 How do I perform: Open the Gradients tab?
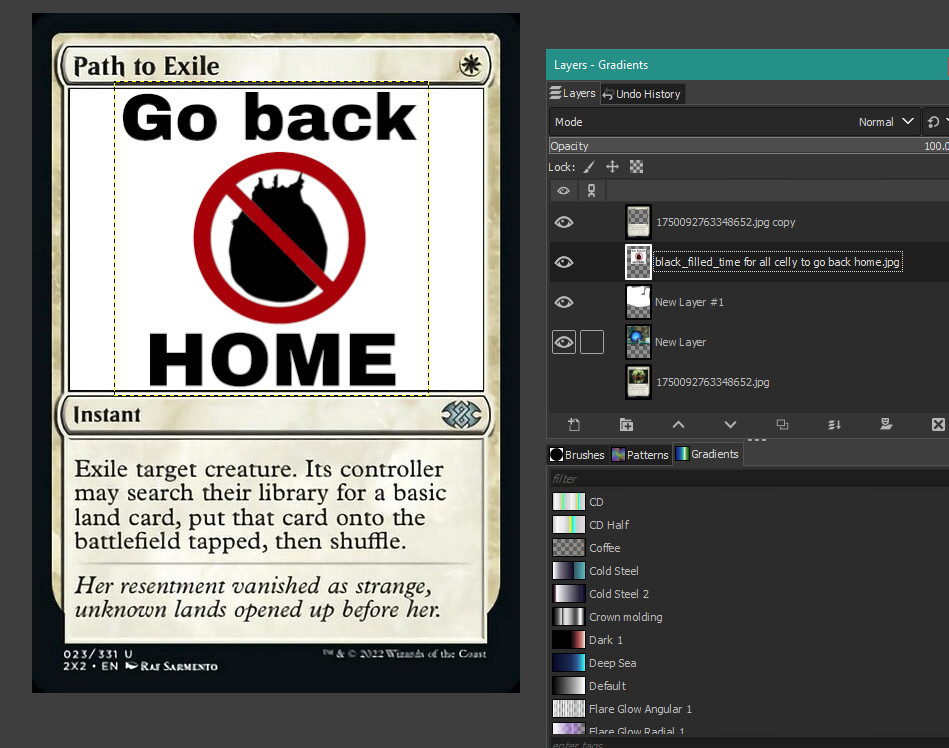(x=708, y=454)
